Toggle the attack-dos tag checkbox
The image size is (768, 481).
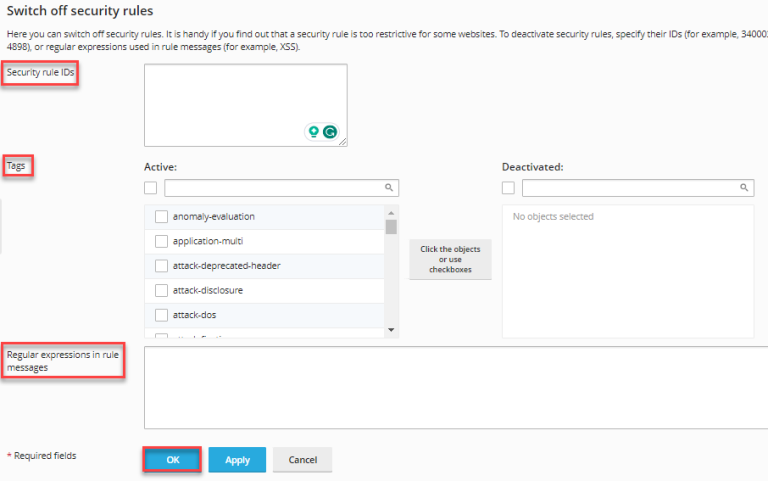[x=161, y=315]
